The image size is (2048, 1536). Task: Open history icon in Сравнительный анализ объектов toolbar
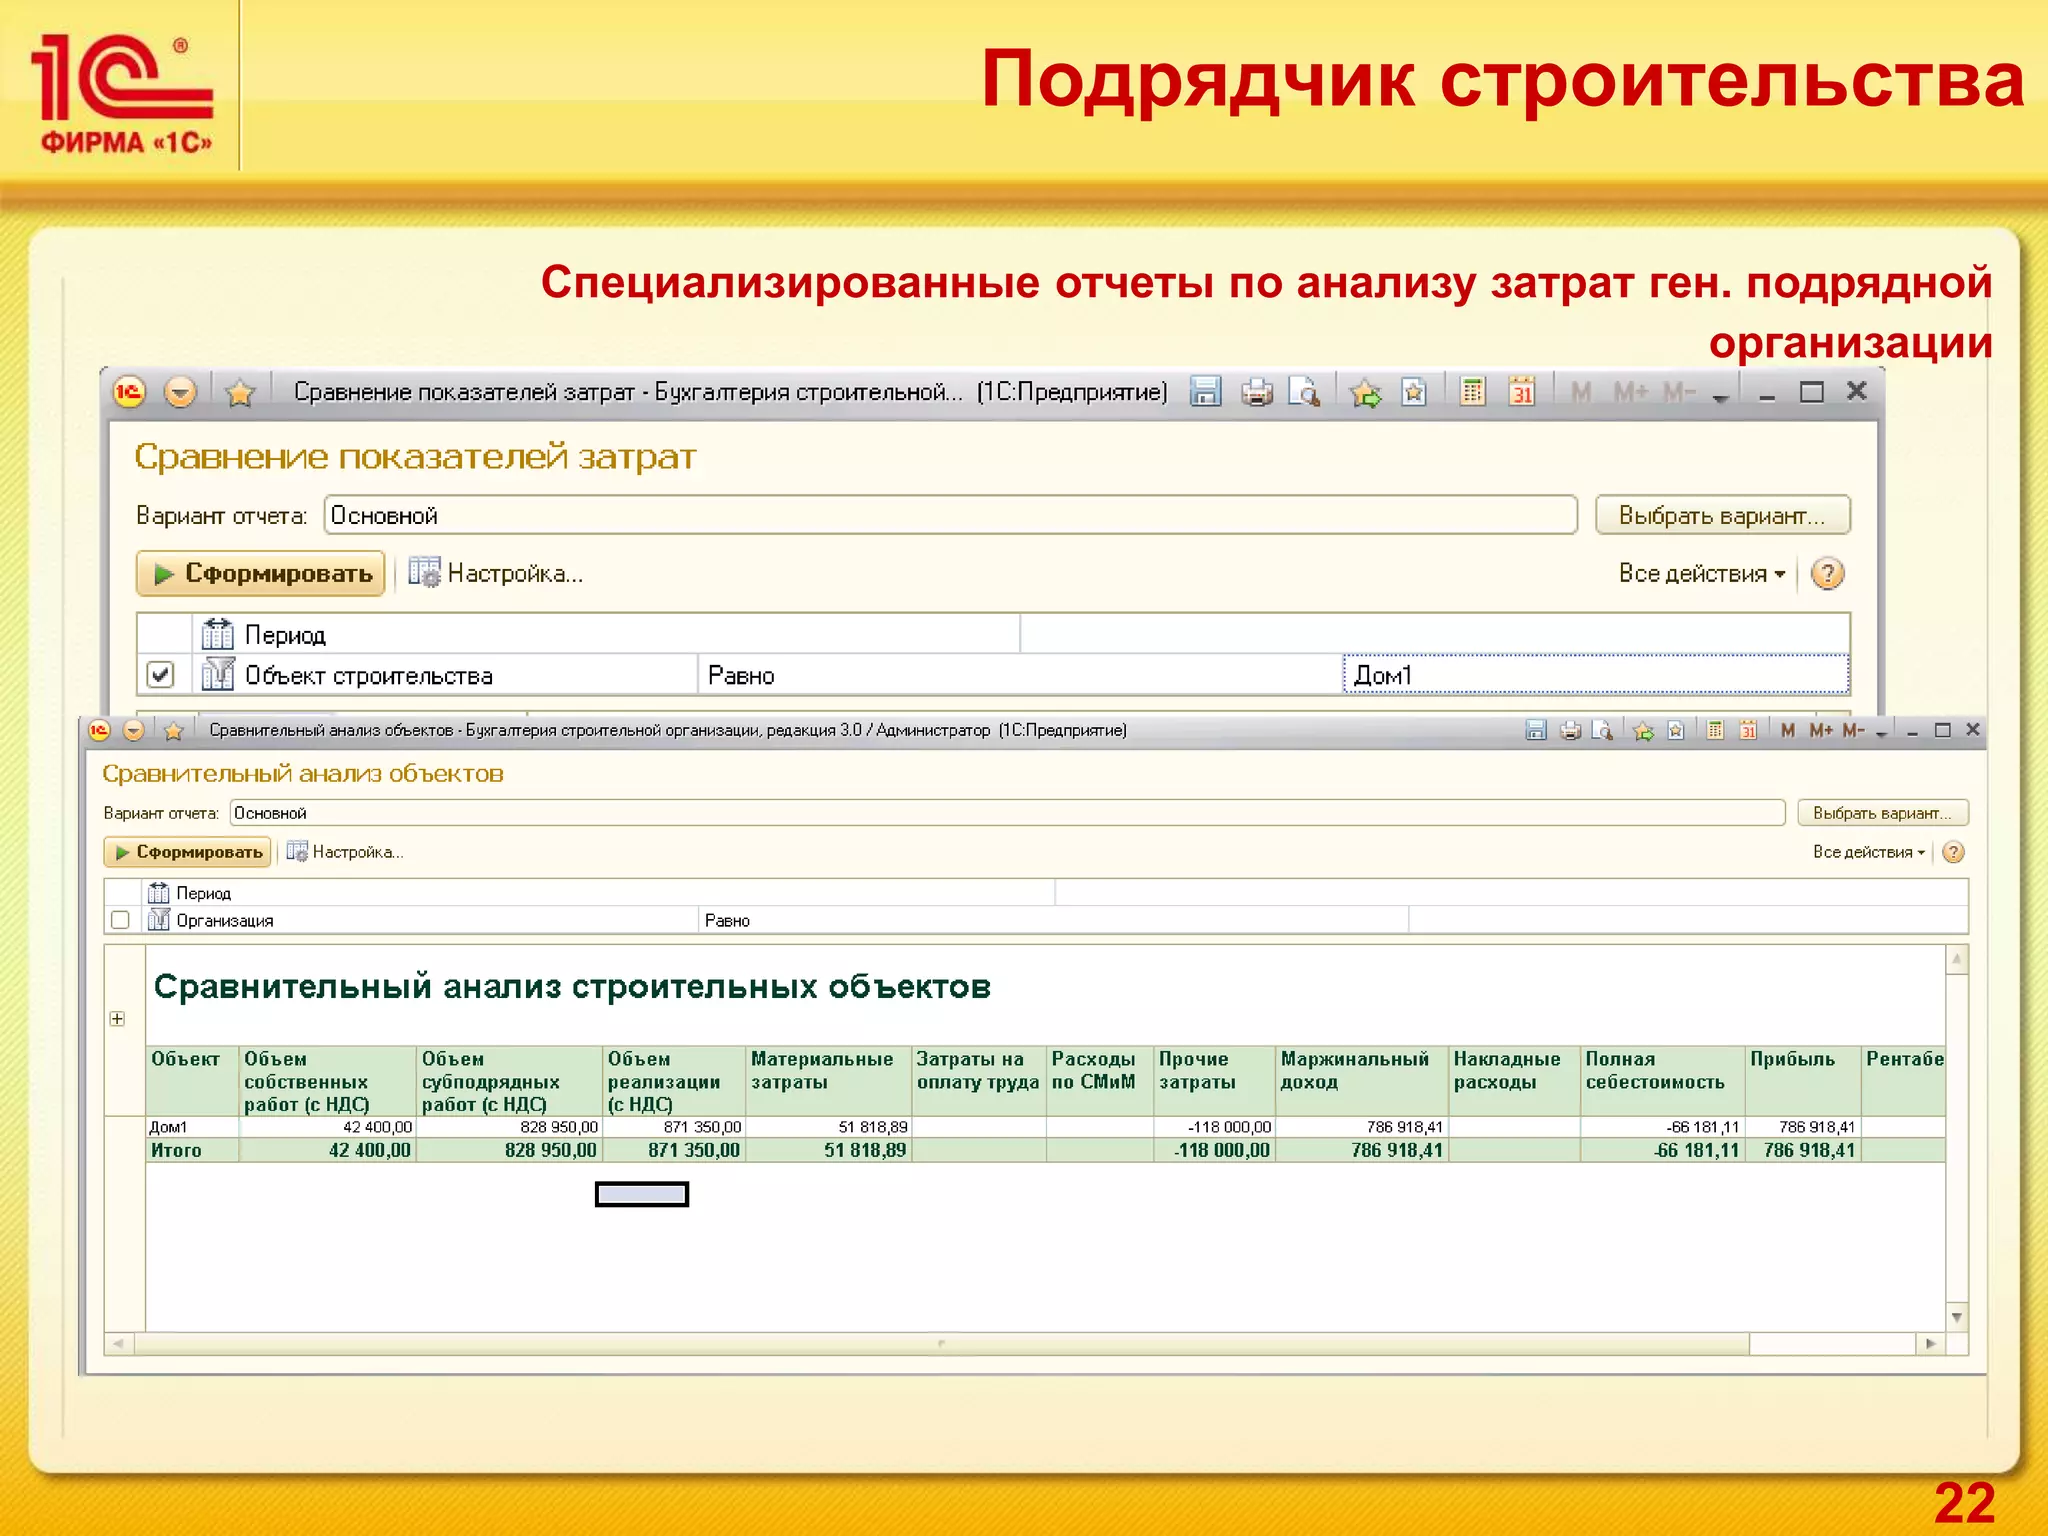pos(1676,730)
